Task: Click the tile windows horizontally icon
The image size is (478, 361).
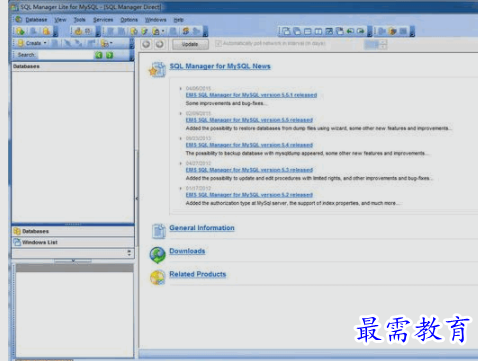Action: point(307,31)
